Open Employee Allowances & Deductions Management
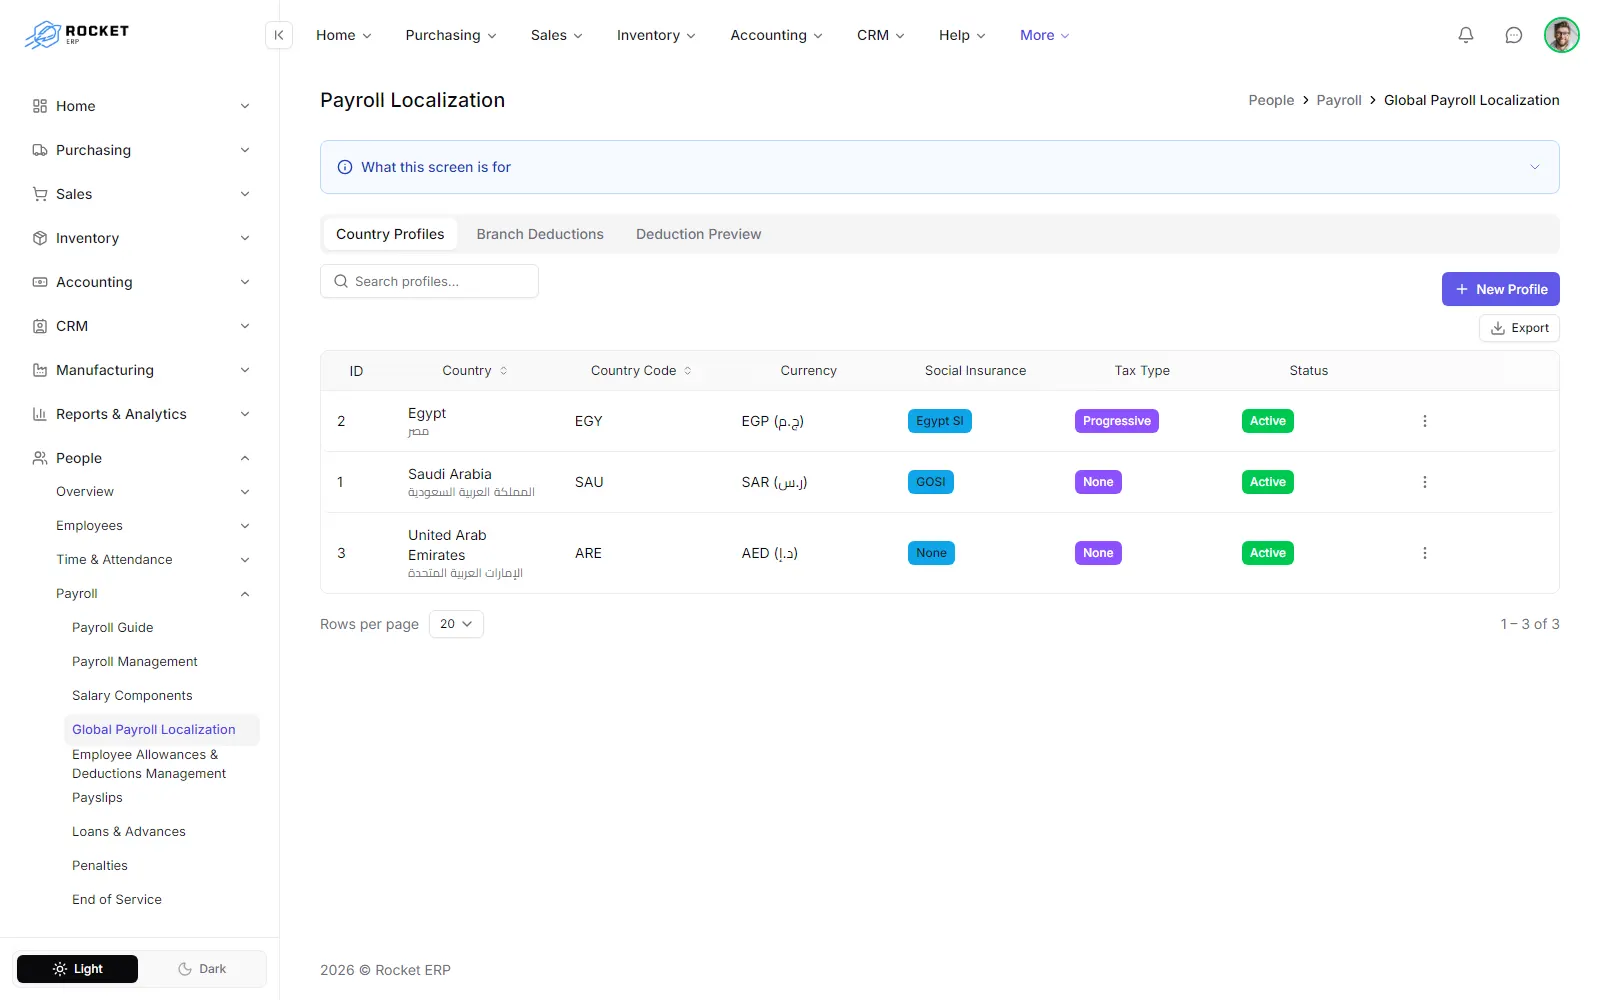This screenshot has width=1600, height=1000. (x=149, y=764)
